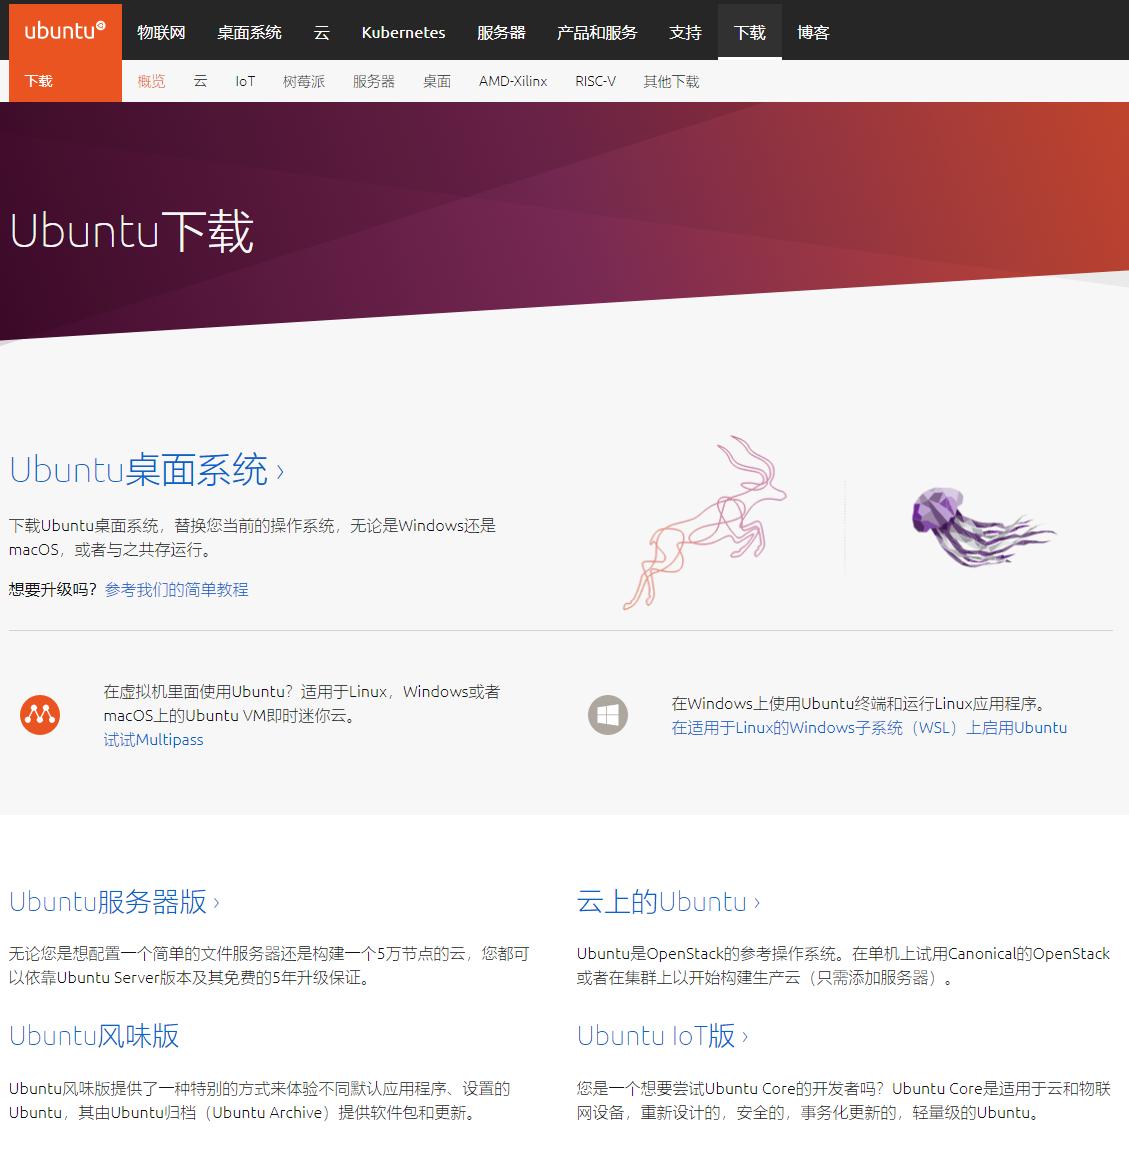
Task: Click the orange Multipass circle icon
Action: 40,715
